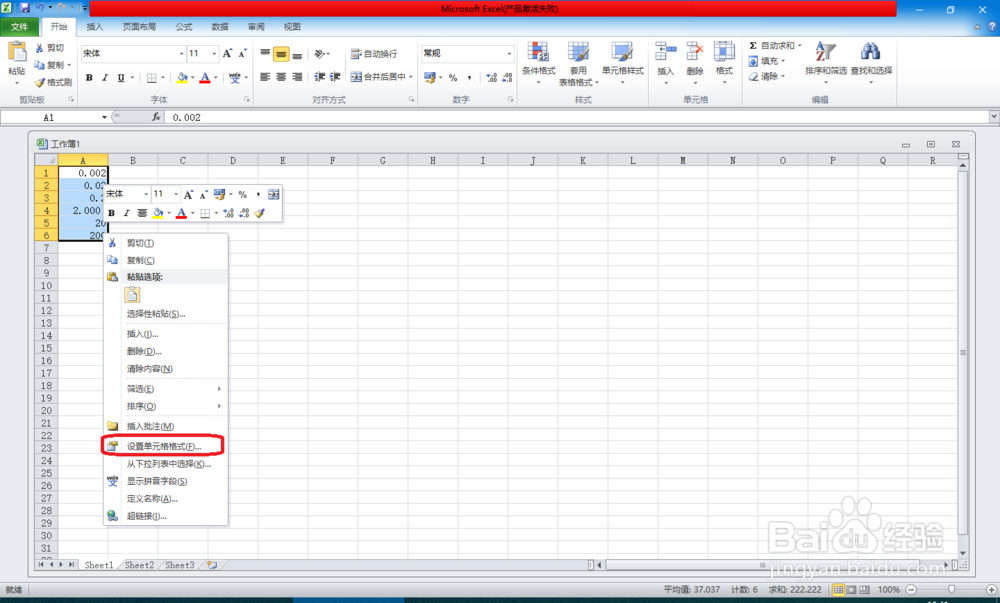
Task: Toggle middle vertical alignment in ribbon
Action: click(x=281, y=54)
